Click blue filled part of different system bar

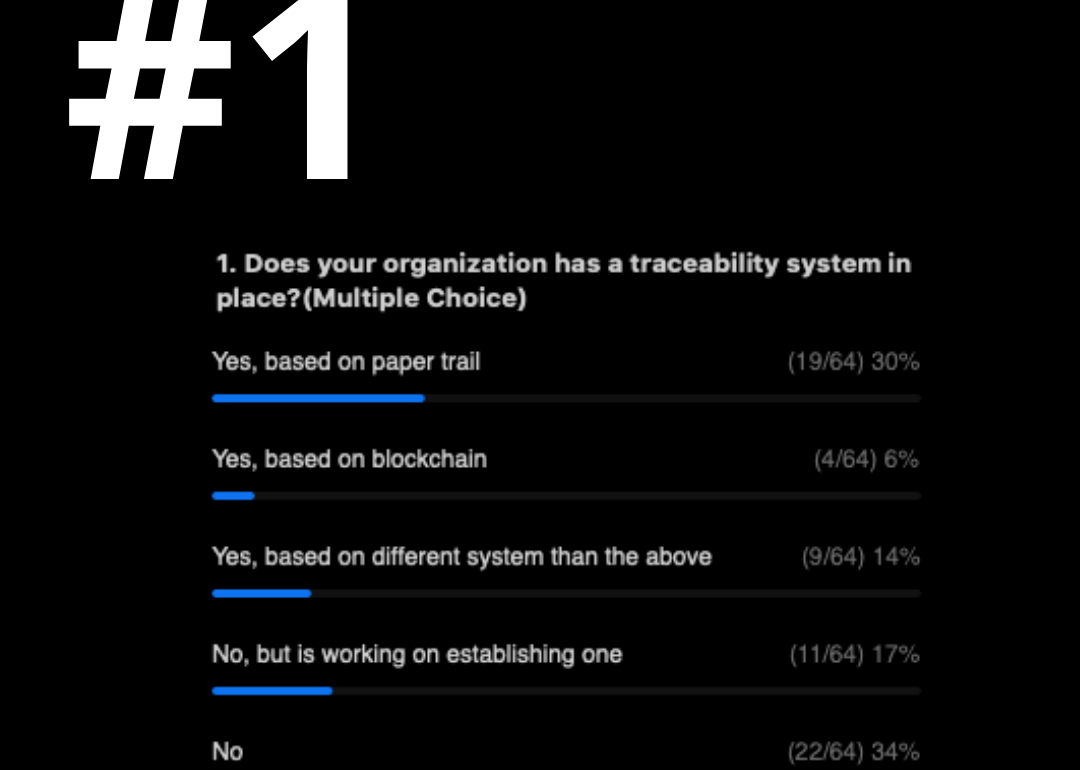coord(262,593)
